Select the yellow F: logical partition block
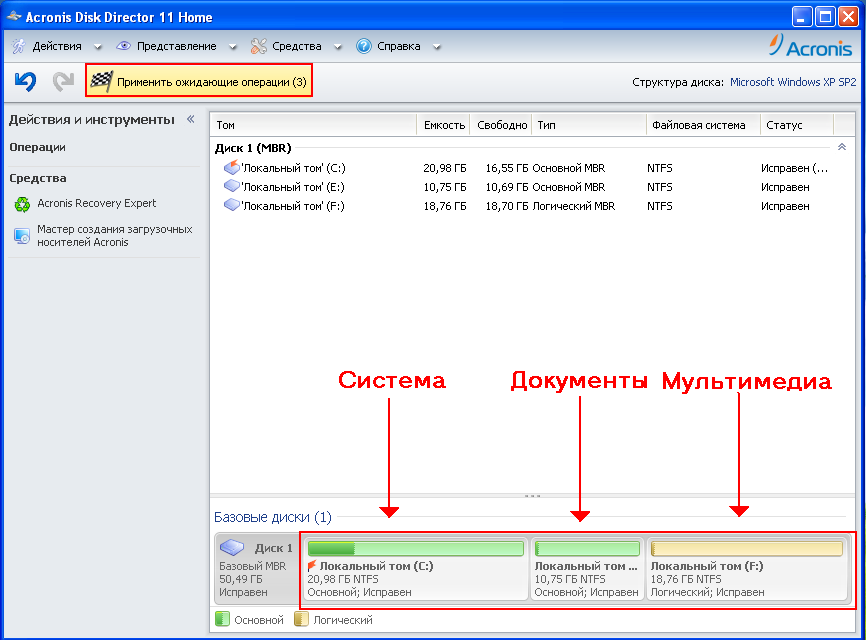The height and width of the screenshot is (640, 866). click(747, 569)
